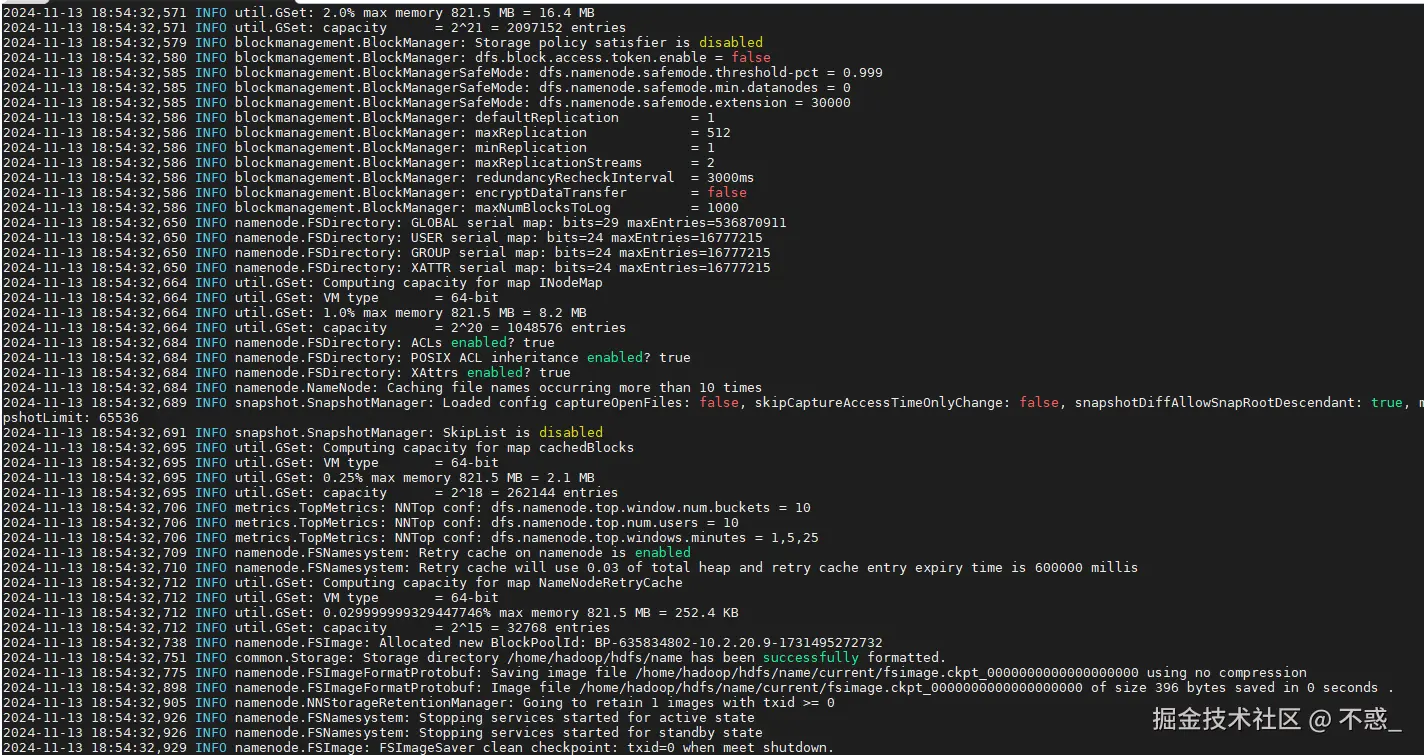Click the "GROUP serial map" FSDirectory line

(386, 253)
